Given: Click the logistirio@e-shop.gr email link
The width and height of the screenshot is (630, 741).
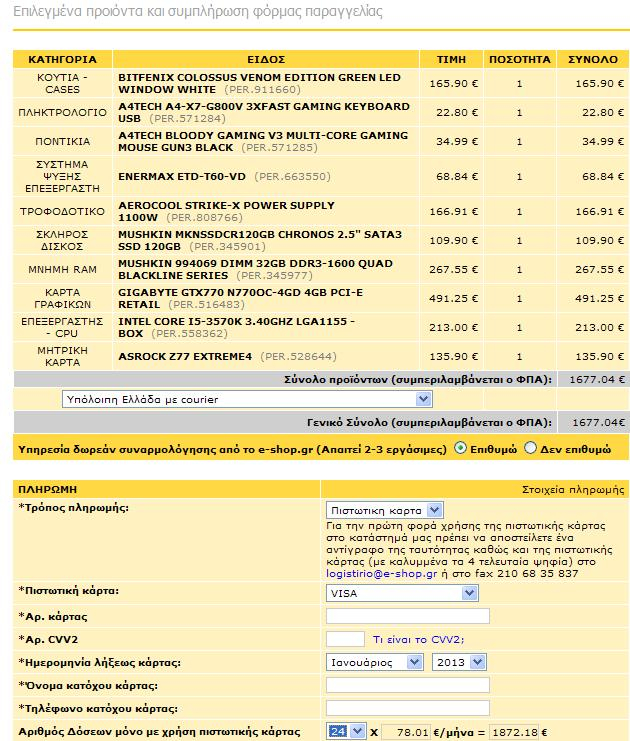Looking at the screenshot, I should pos(381,574).
